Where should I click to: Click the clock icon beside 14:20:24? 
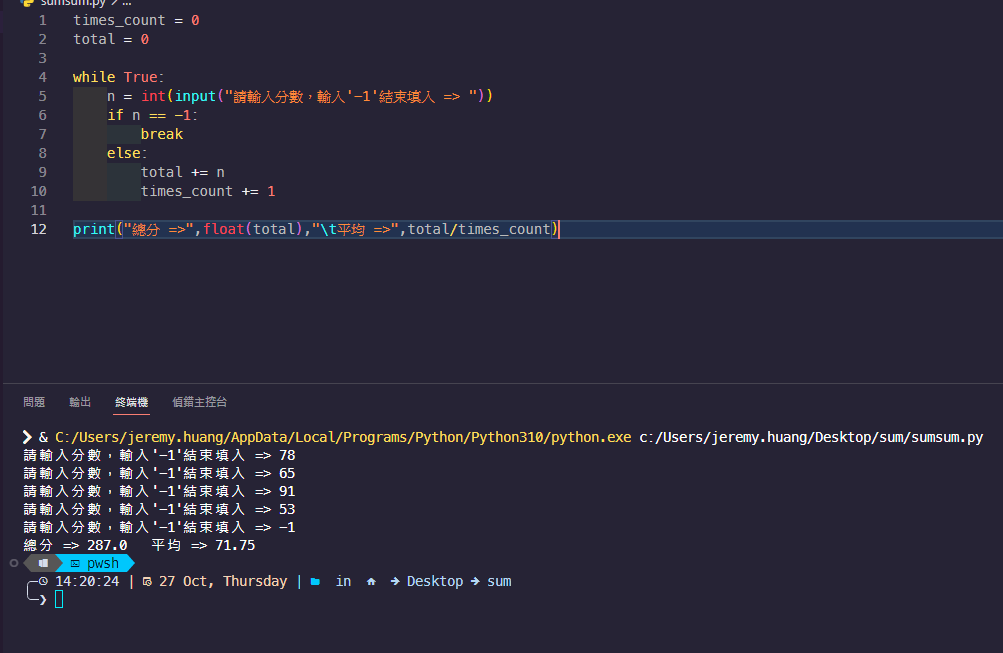[43, 581]
